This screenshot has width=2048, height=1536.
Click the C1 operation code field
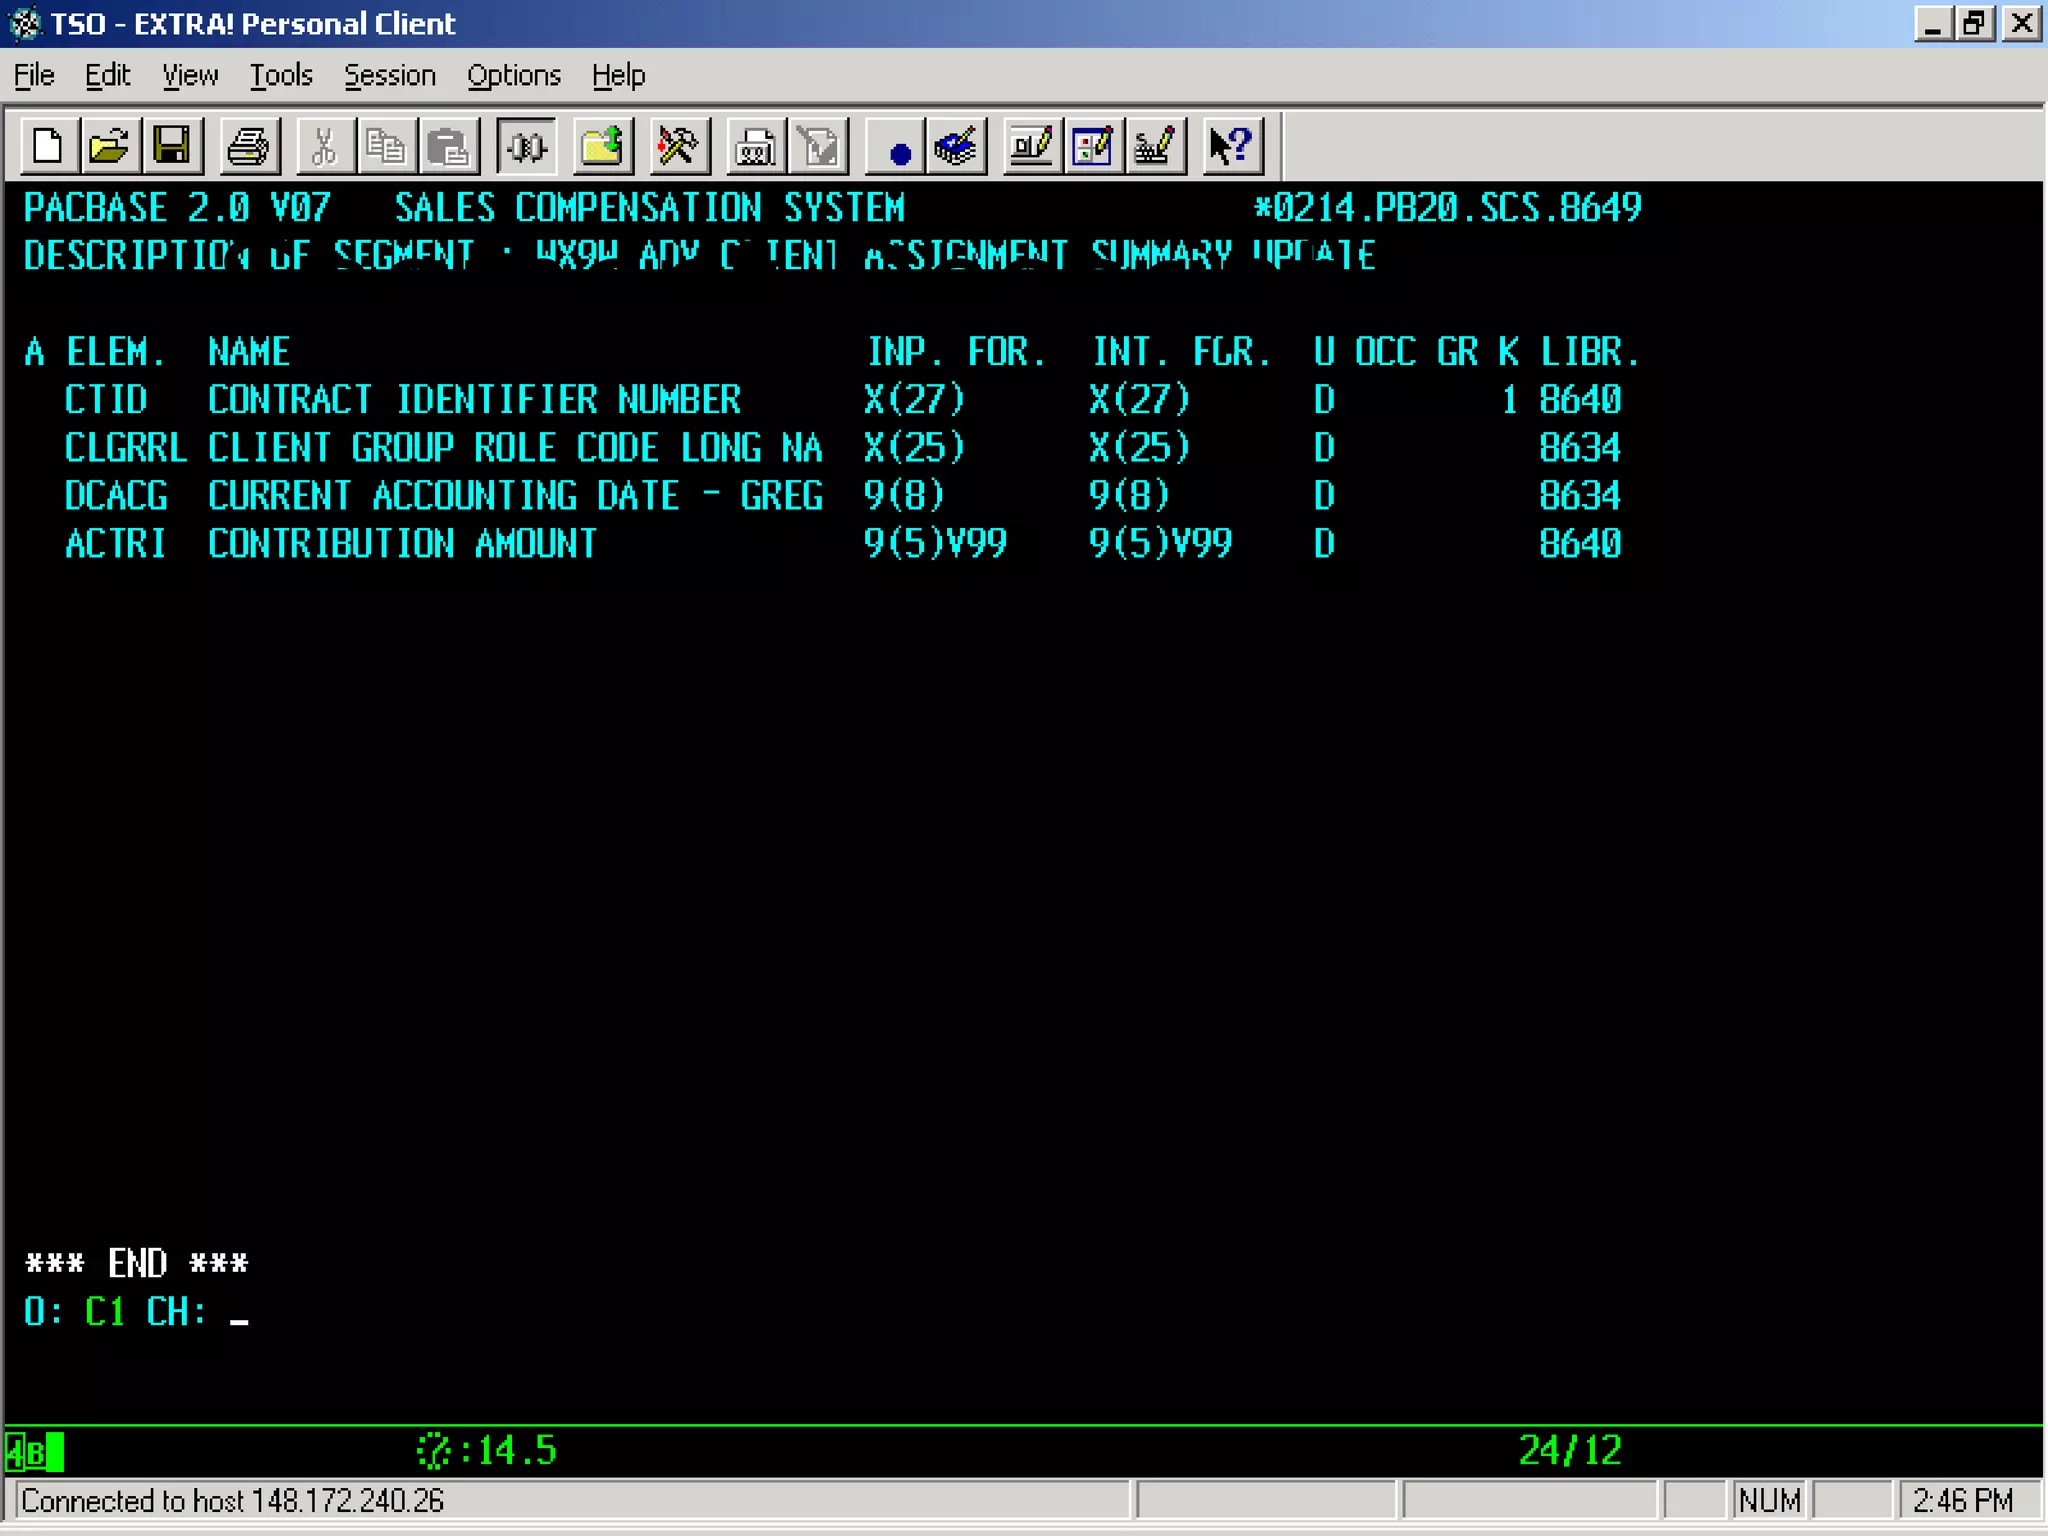[105, 1312]
